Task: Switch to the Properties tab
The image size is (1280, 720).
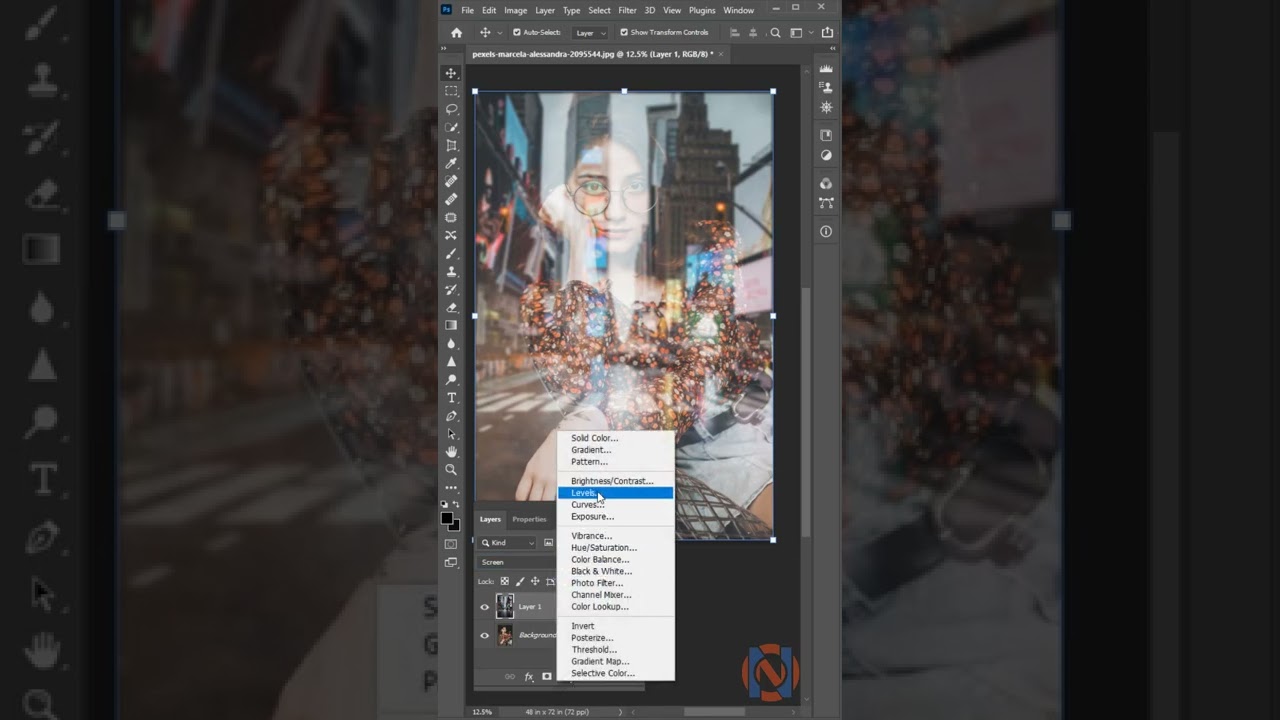Action: 529,519
